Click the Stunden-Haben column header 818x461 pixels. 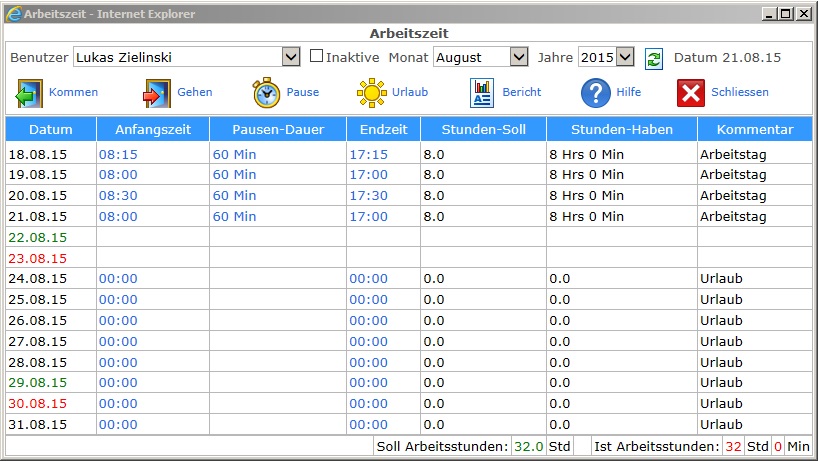[621, 130]
